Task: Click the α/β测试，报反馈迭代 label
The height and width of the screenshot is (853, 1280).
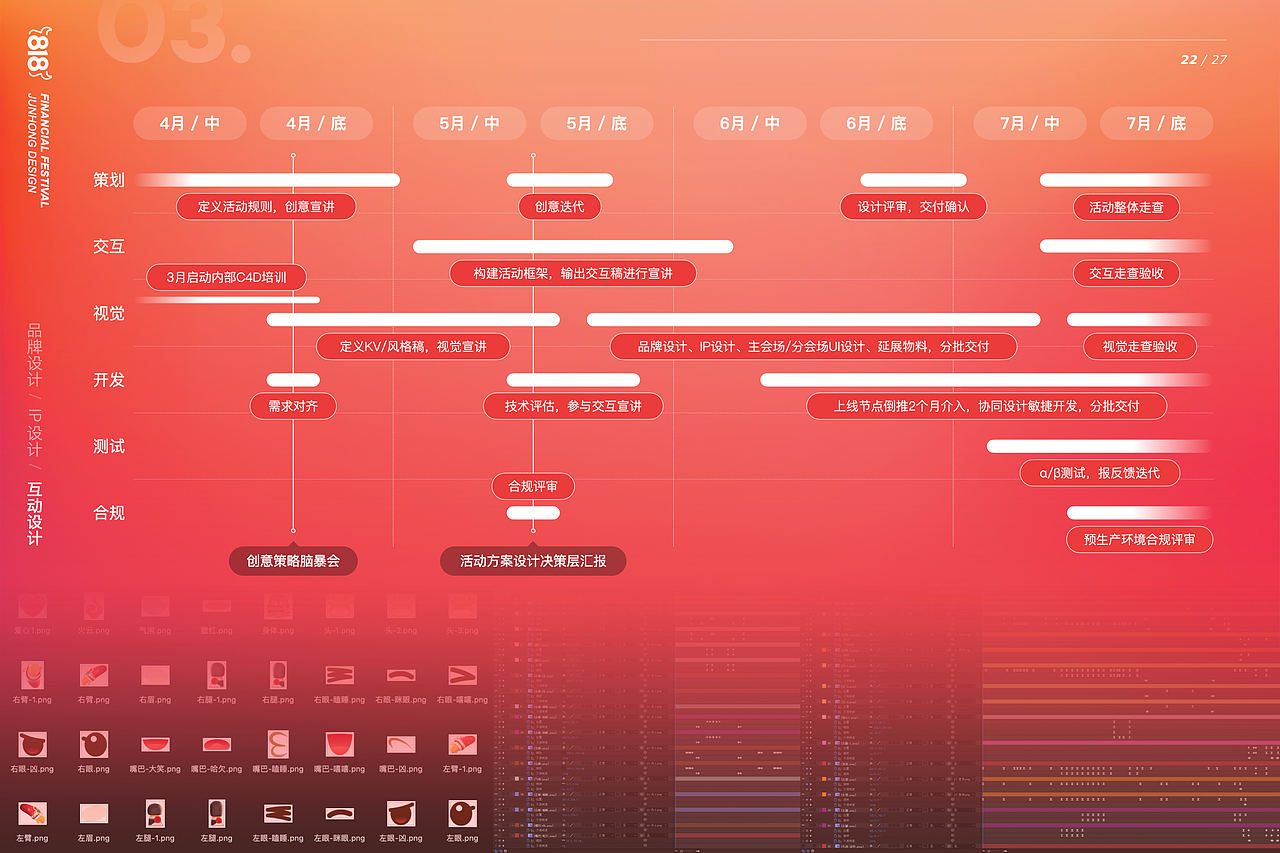Action: (1100, 473)
